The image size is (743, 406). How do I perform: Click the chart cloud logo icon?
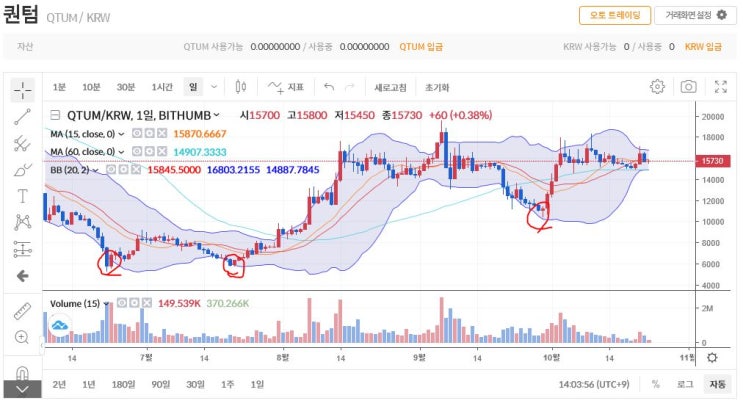coord(60,325)
